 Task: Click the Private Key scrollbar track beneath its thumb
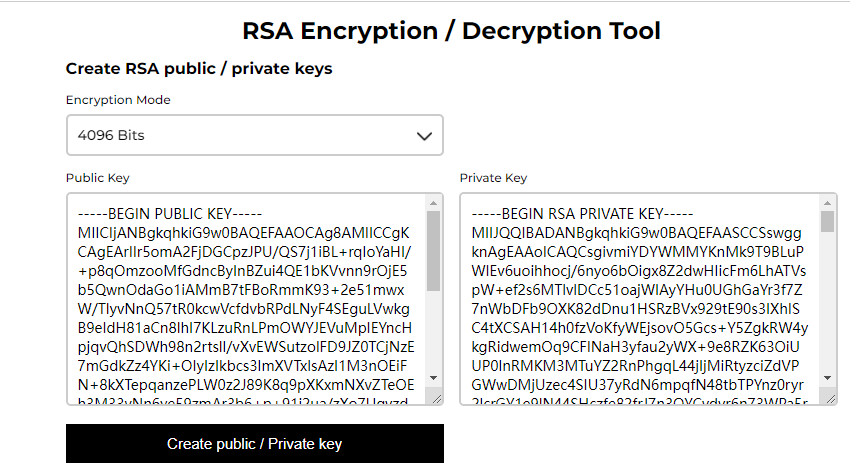(x=827, y=302)
